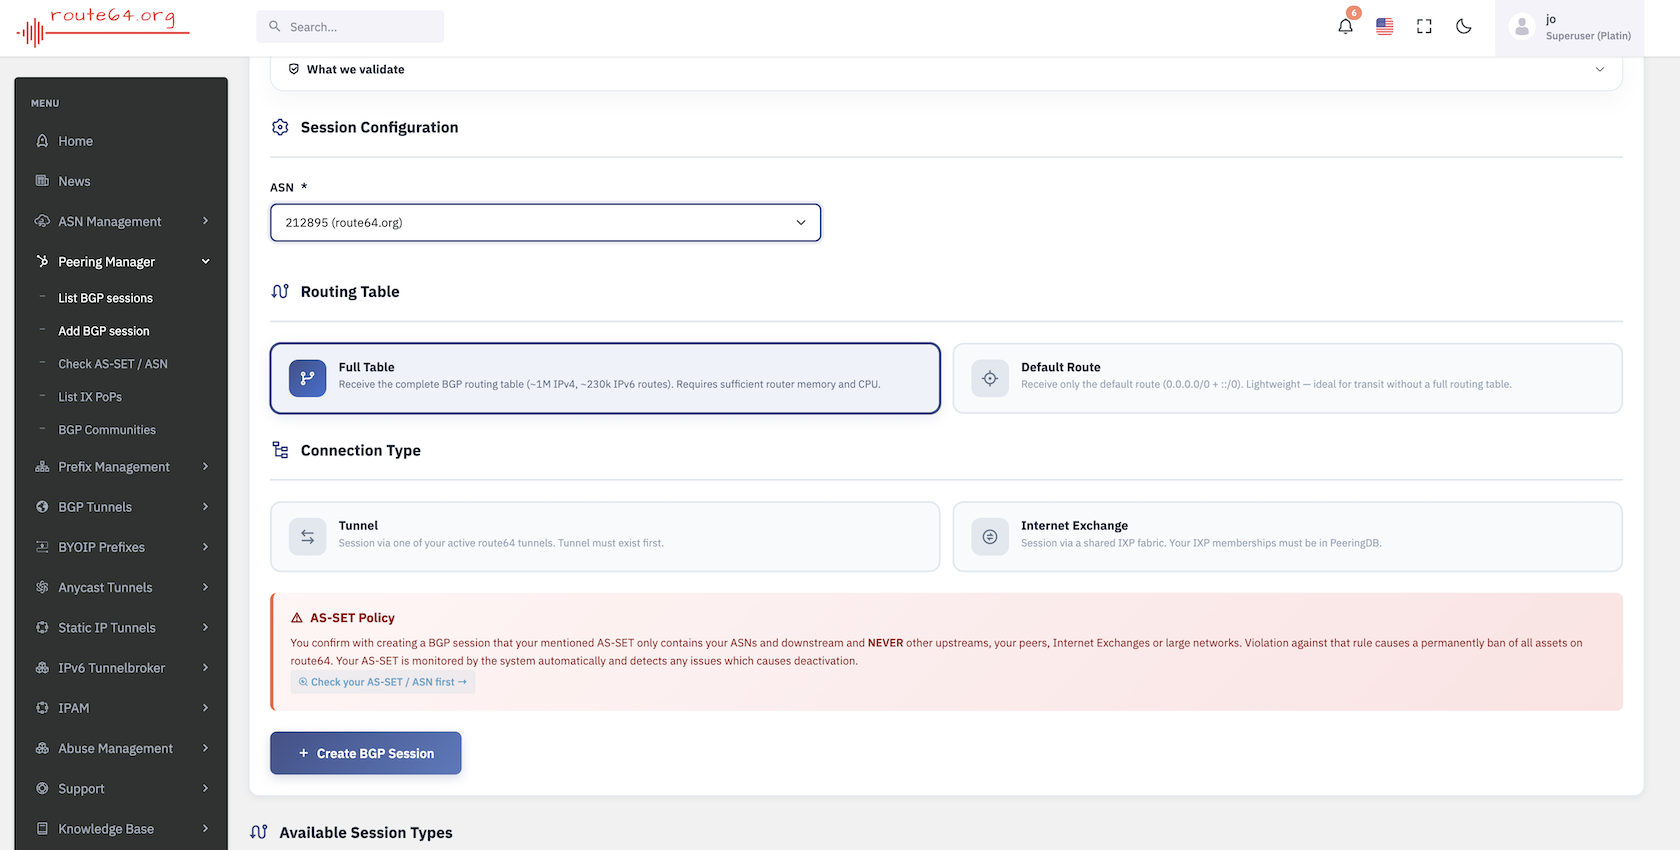1680x850 pixels.
Task: Click Create BGP Session button
Action: (365, 753)
